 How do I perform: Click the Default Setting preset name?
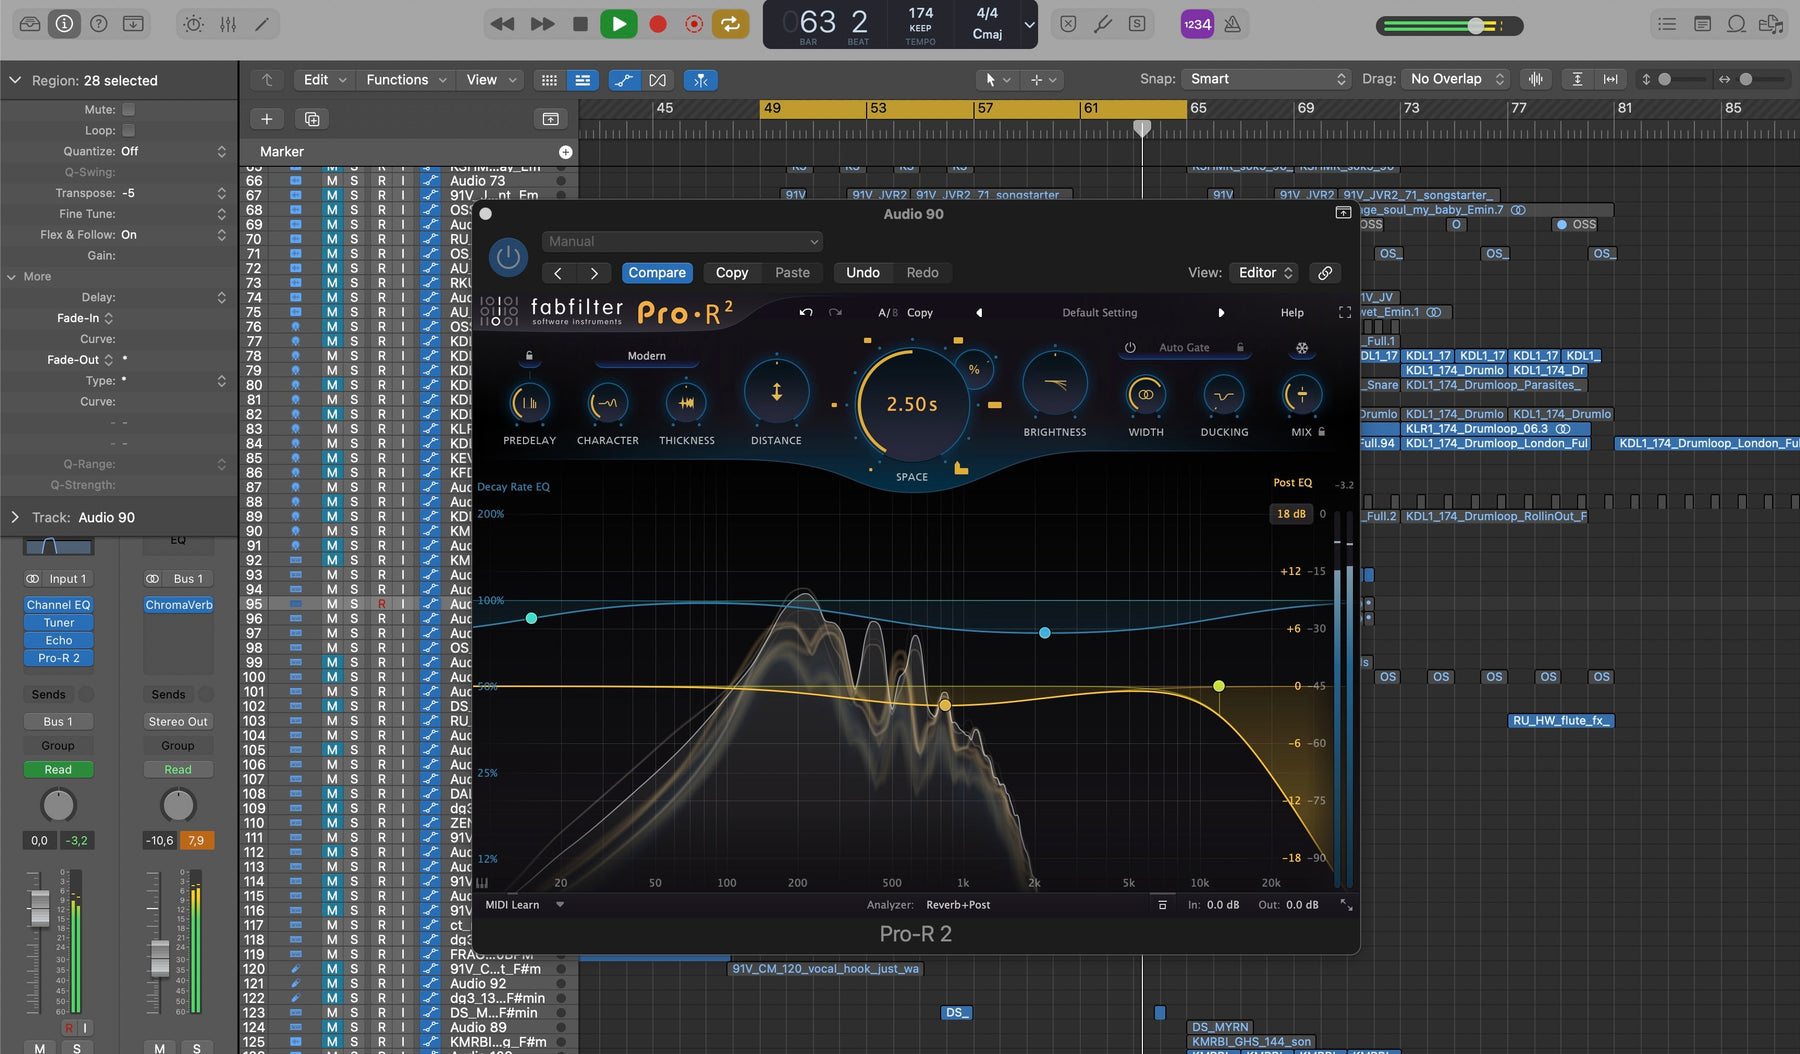1099,313
